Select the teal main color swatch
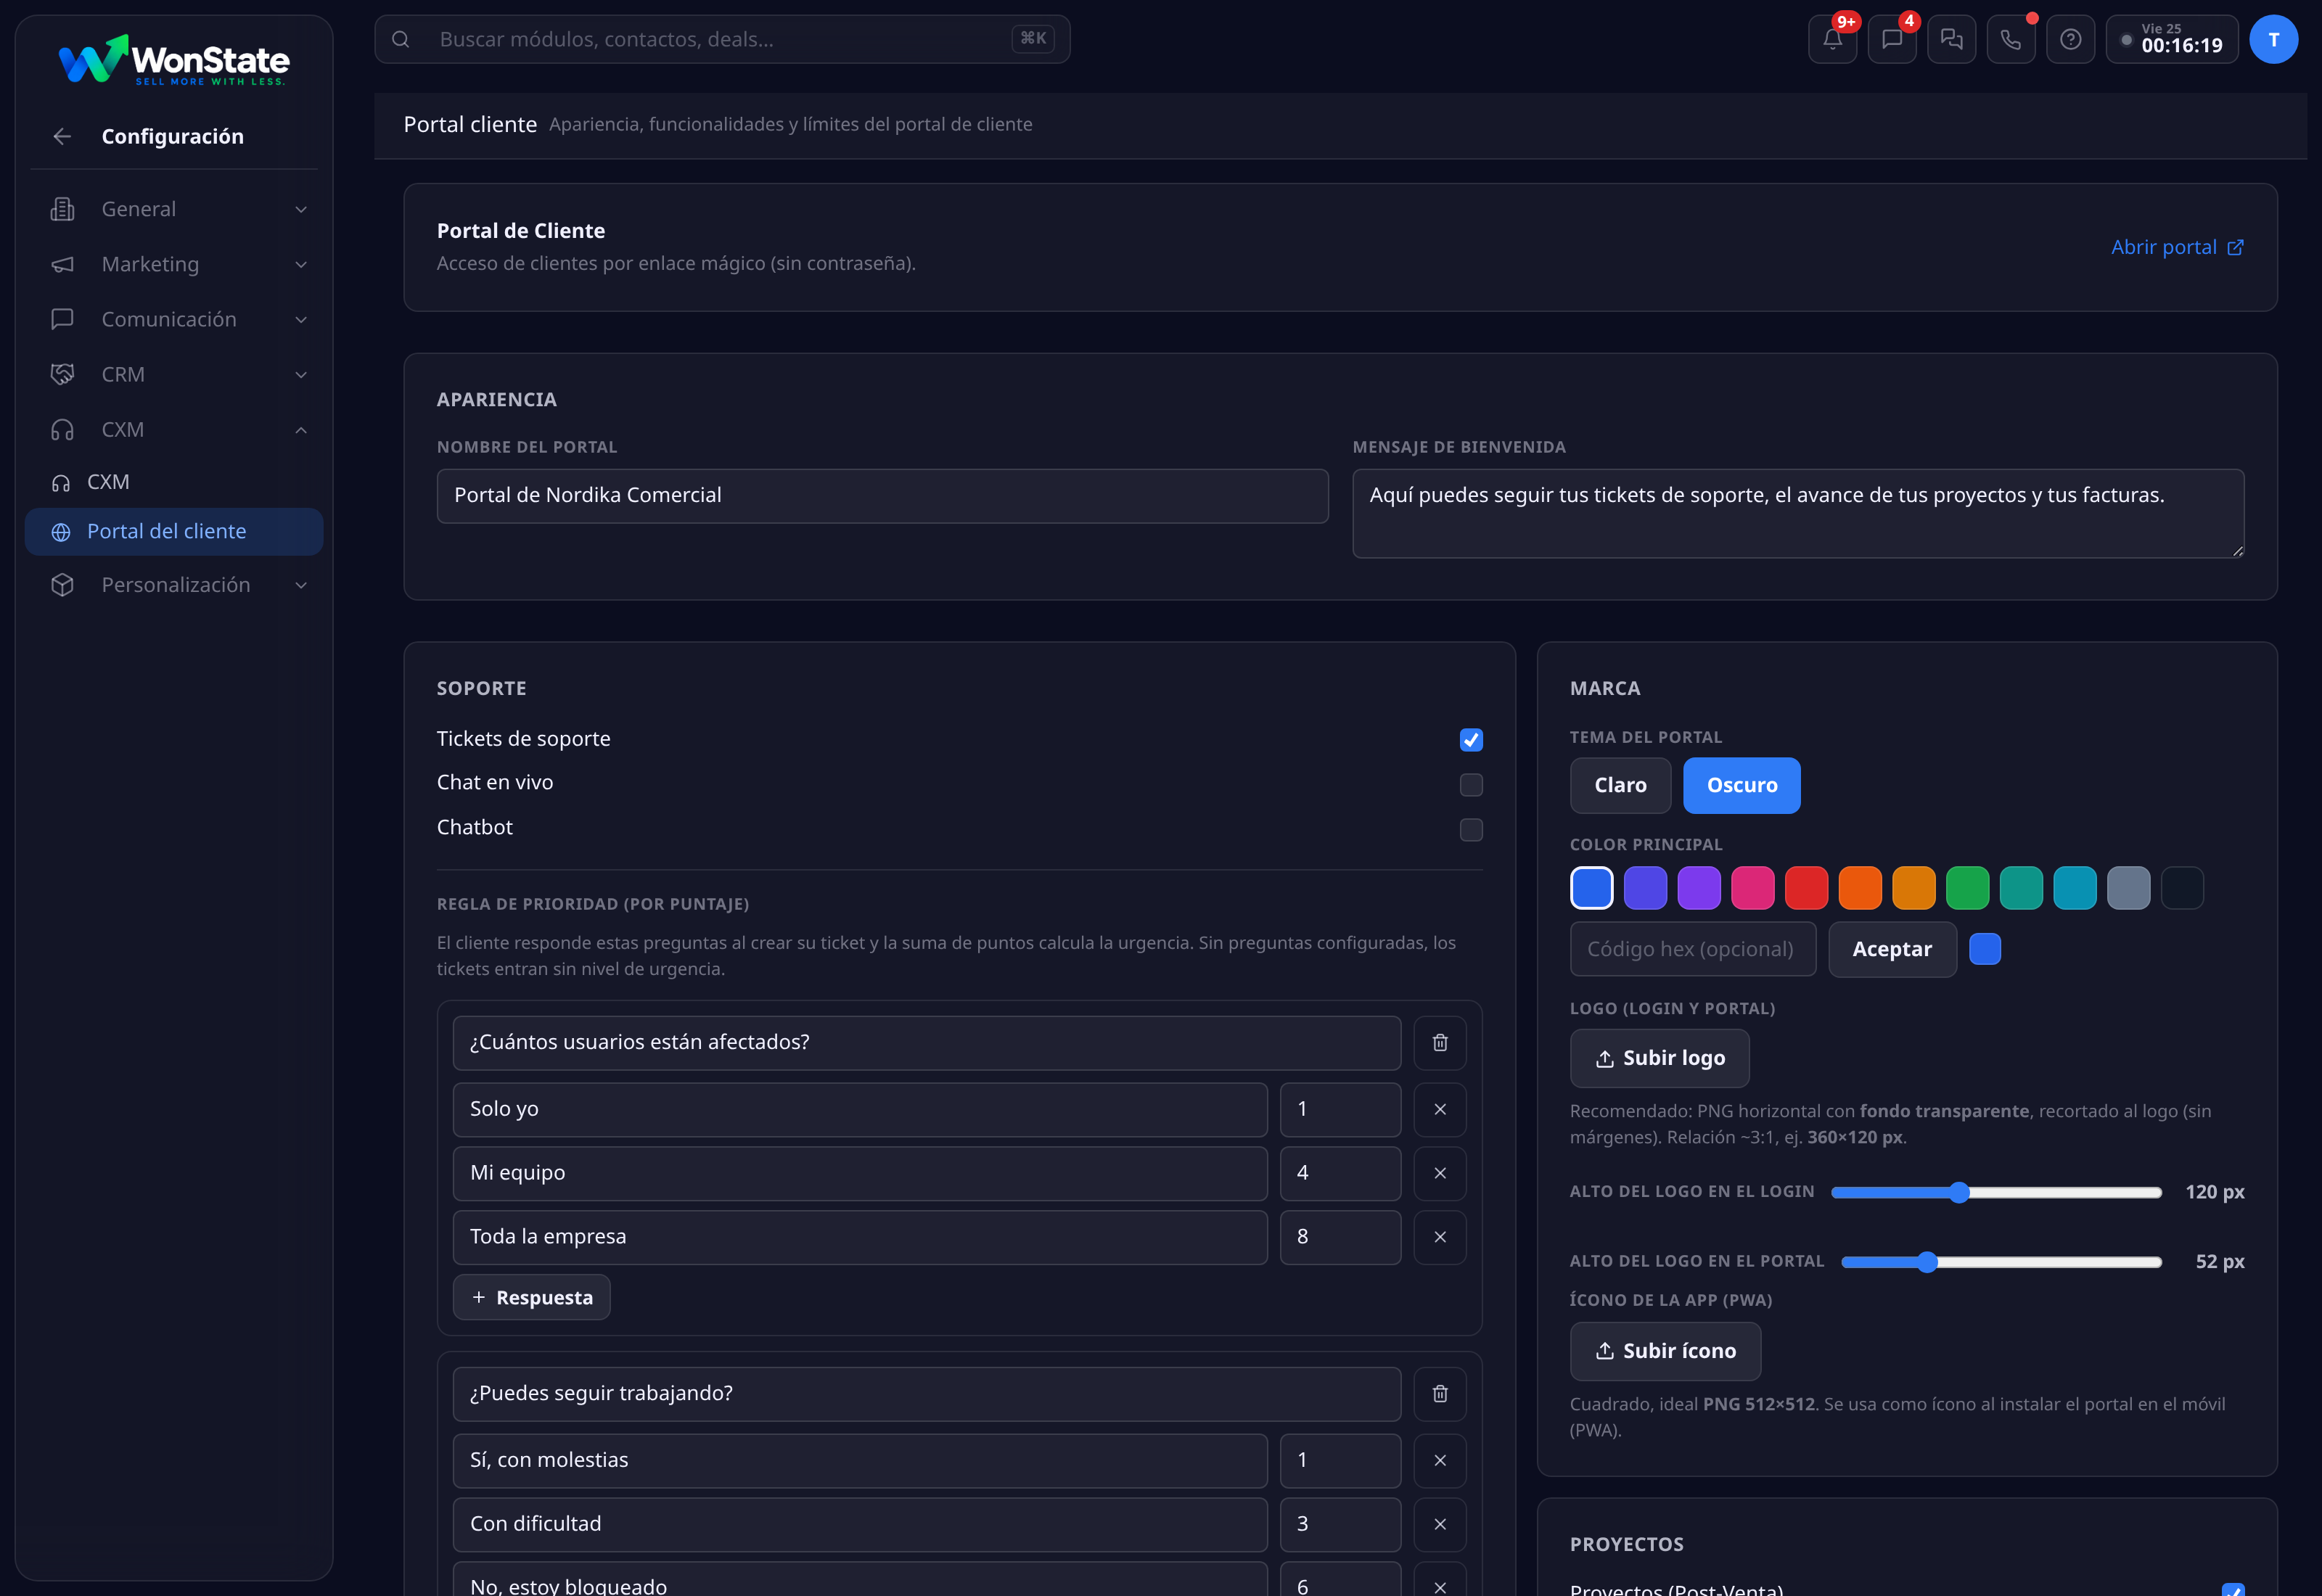This screenshot has width=2322, height=1596. pyautogui.click(x=2021, y=888)
